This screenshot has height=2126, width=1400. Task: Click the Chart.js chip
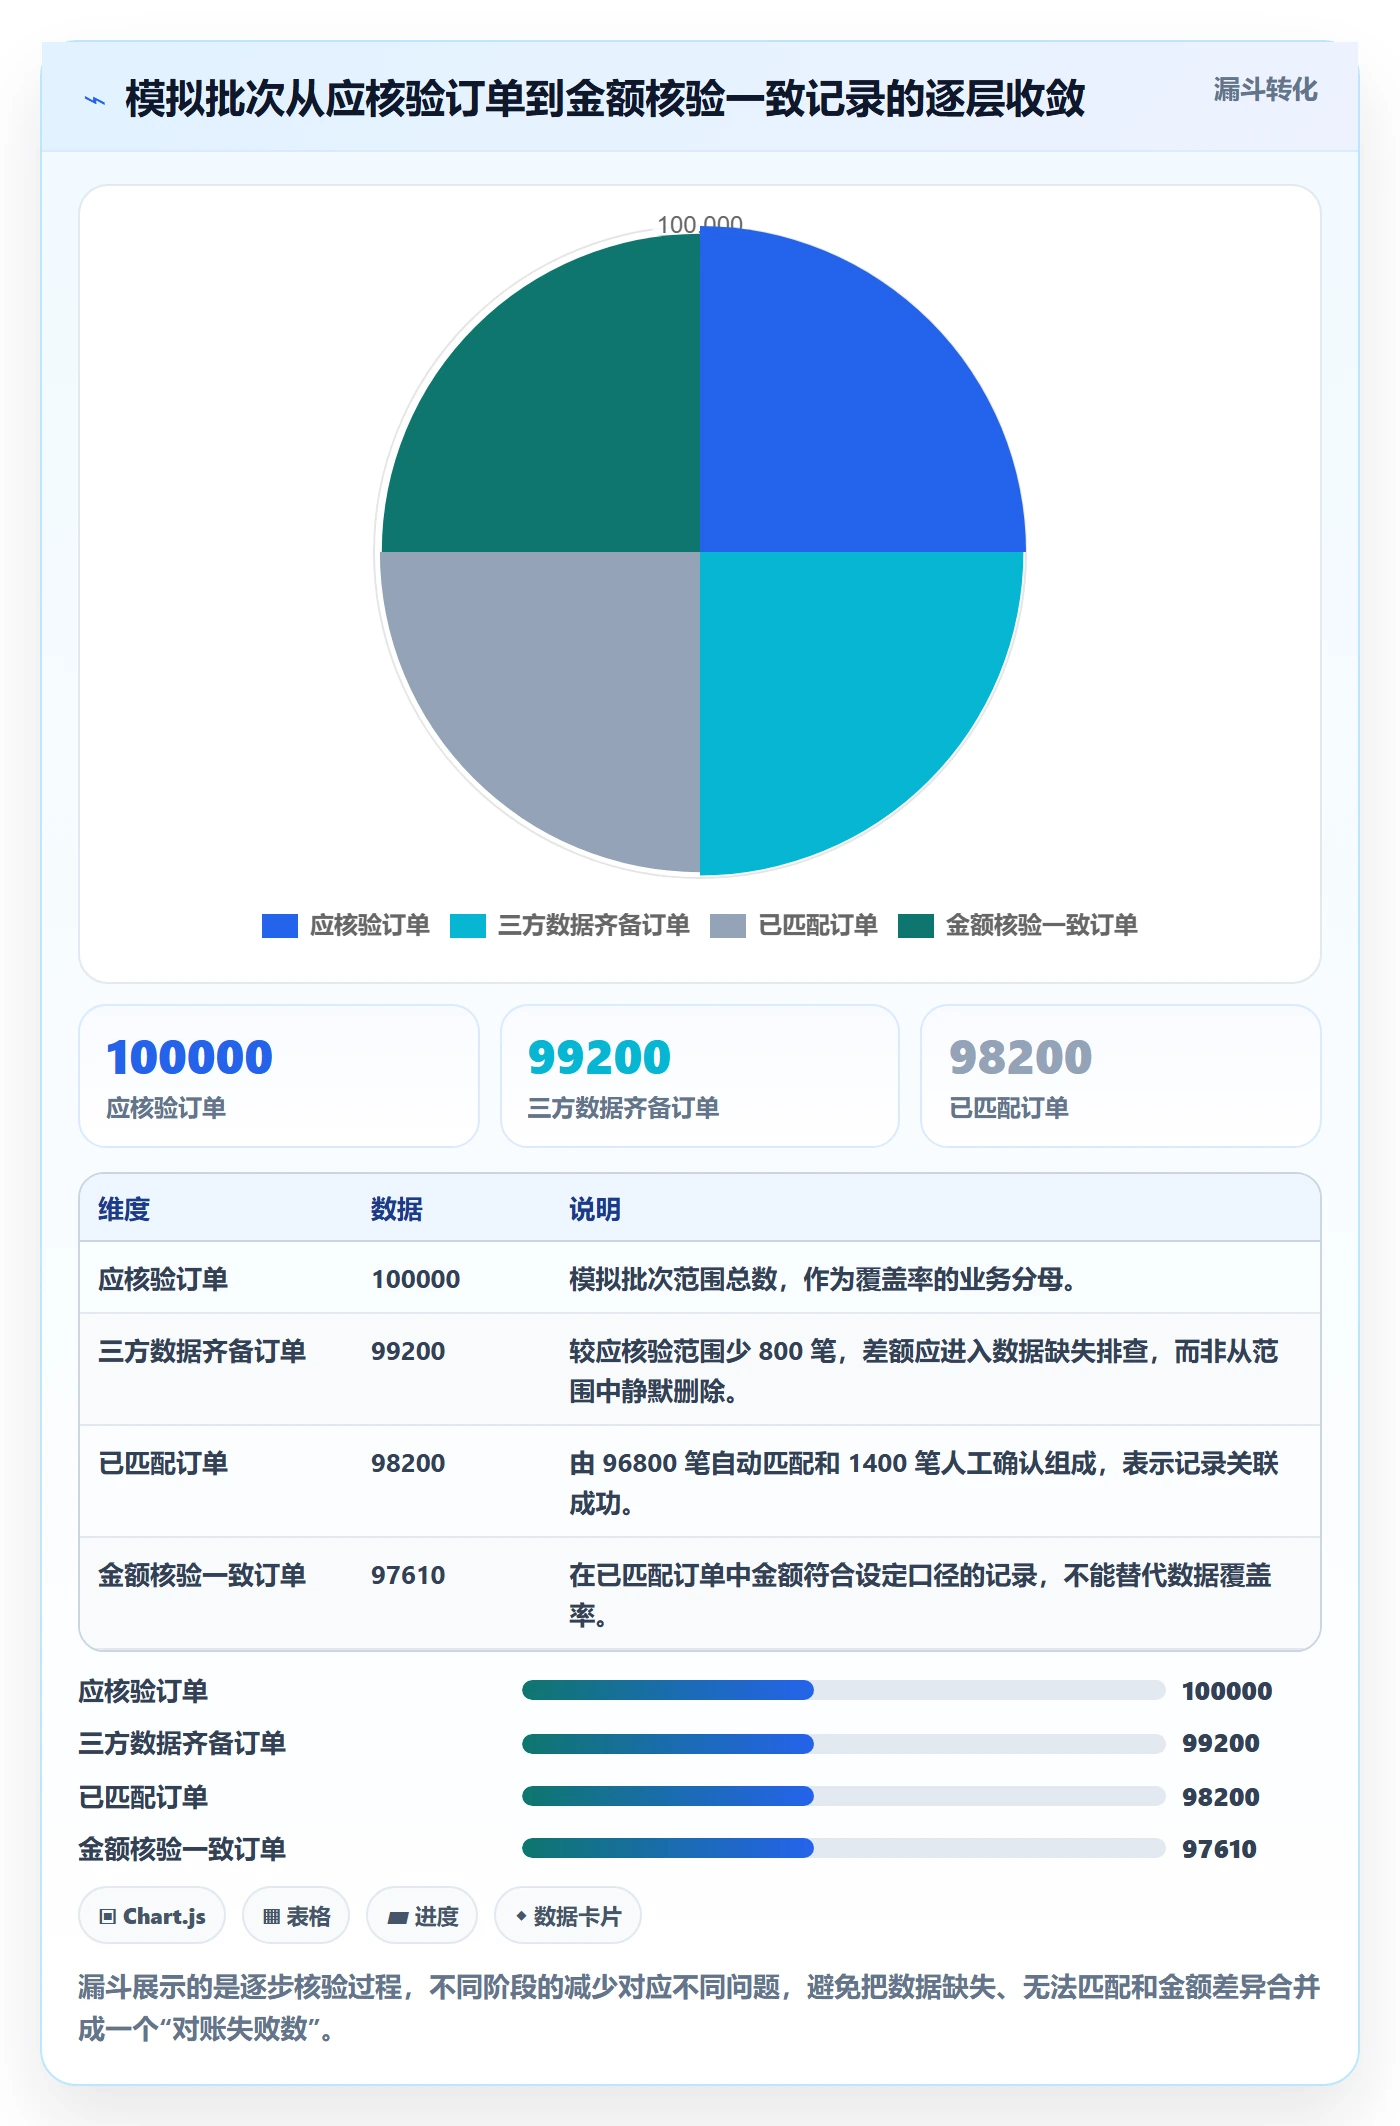point(152,1916)
